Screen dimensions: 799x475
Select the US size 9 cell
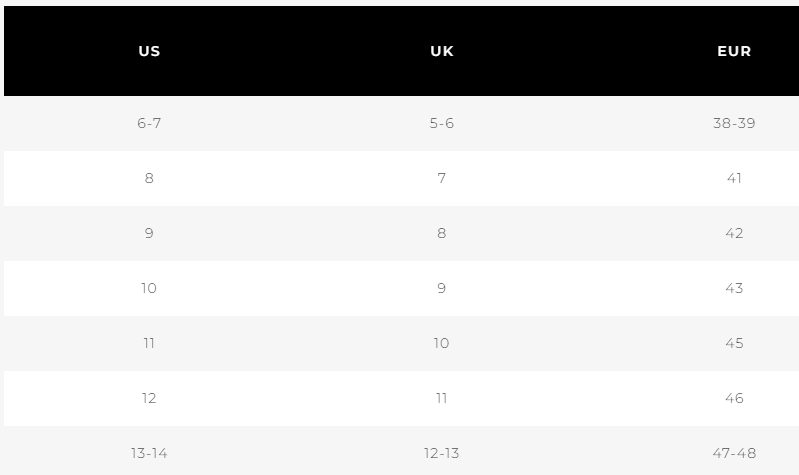149,233
